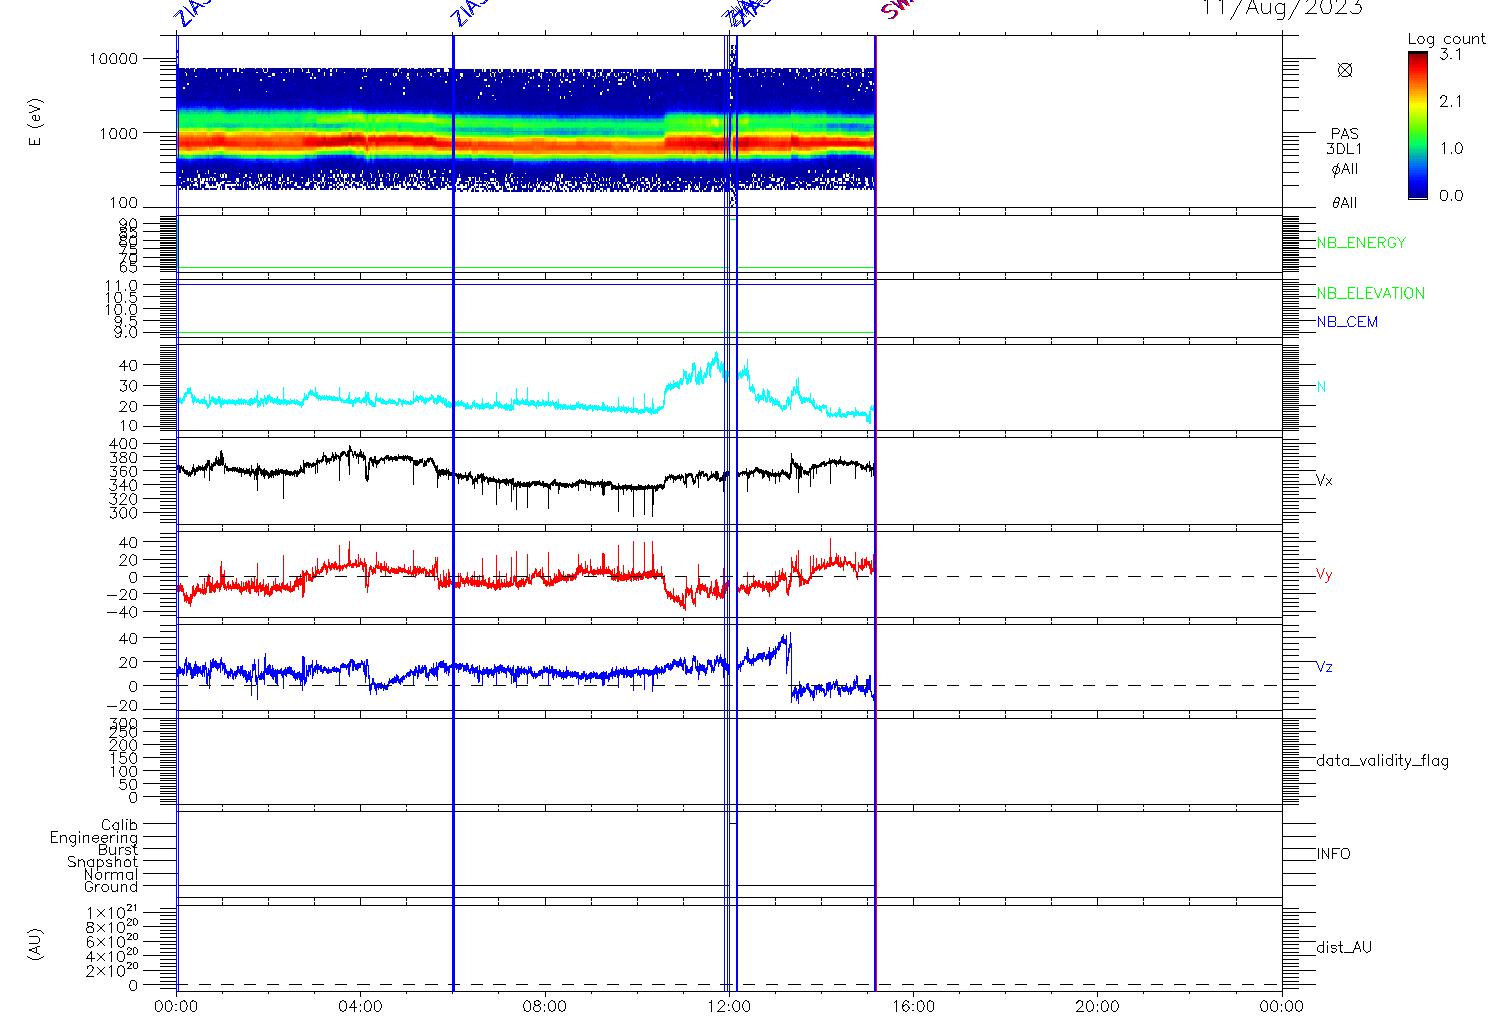Click the 16:00 time axis label
The image size is (1512, 1020).
pos(913,1006)
